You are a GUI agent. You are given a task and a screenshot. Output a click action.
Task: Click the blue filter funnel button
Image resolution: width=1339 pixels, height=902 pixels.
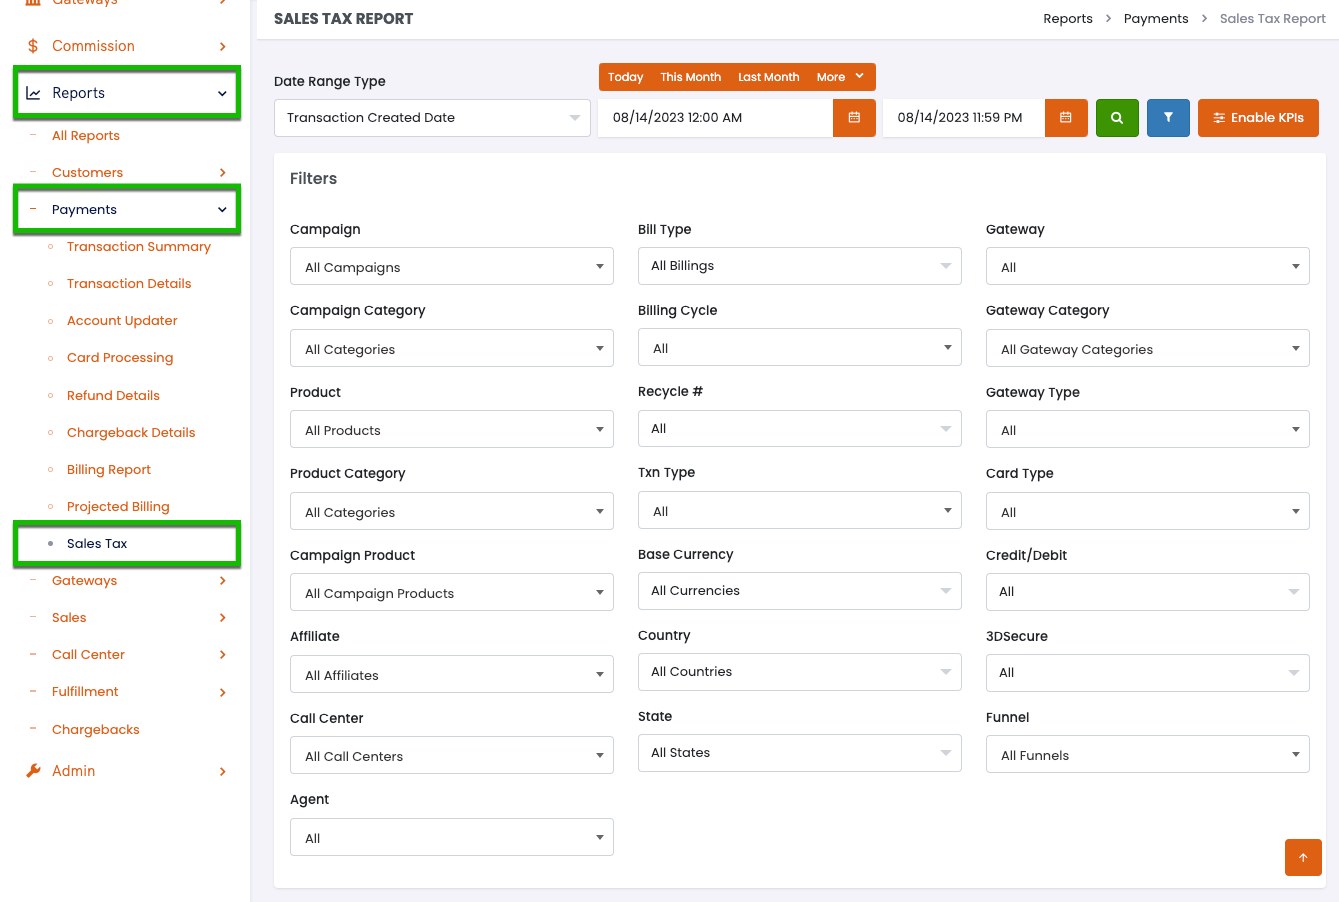coord(1168,118)
